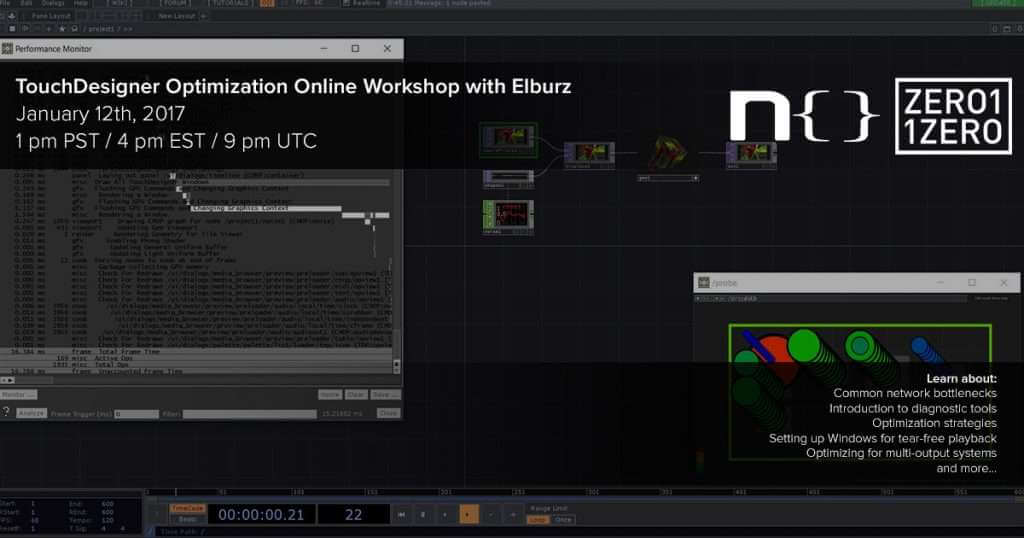Screen dimensions: 1024x538
Task: Enable Loop range limit mode
Action: (x=537, y=520)
